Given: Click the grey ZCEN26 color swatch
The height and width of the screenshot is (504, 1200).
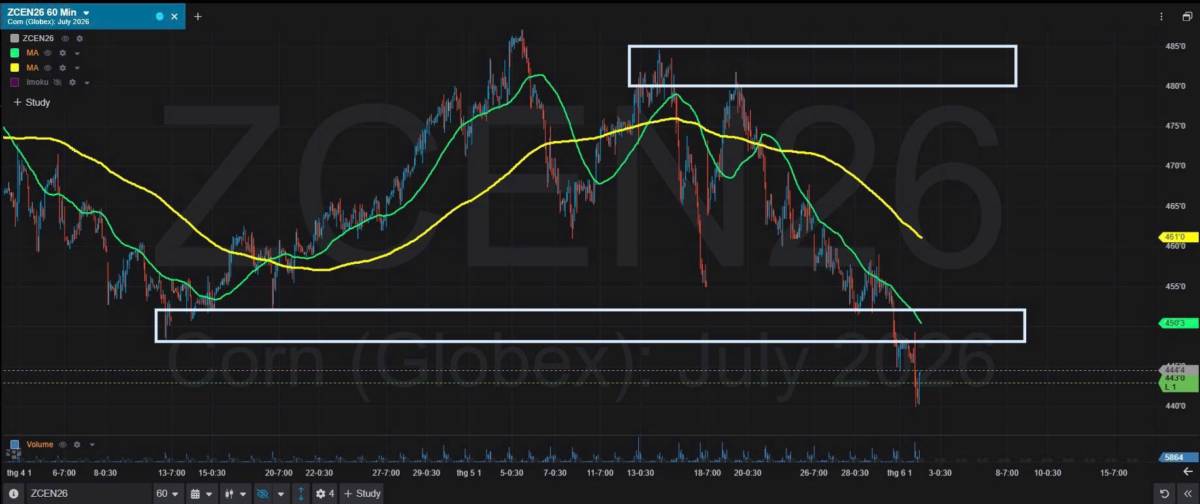Looking at the screenshot, I should coord(14,38).
